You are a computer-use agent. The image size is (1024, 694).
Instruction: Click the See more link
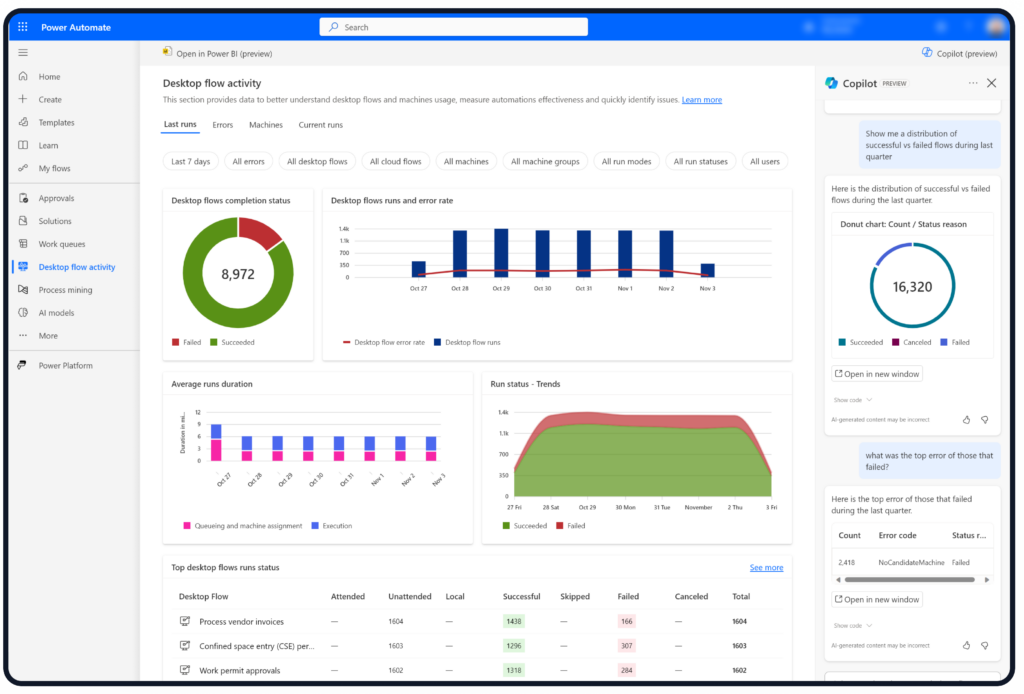(766, 567)
